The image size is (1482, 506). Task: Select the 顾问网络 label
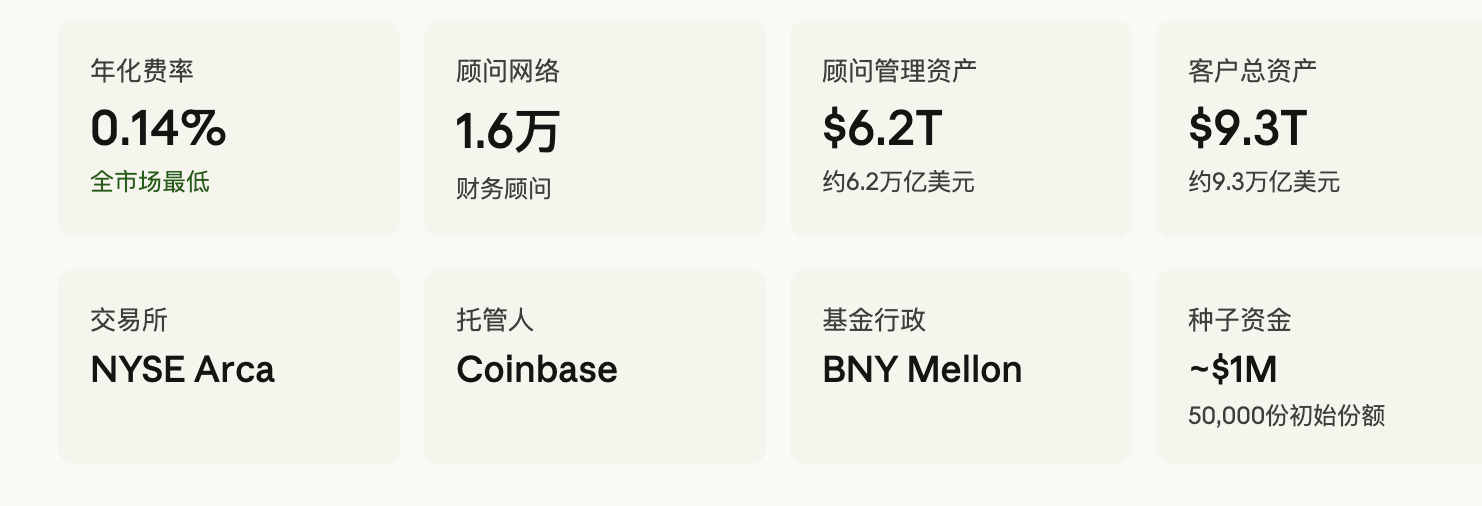508,71
